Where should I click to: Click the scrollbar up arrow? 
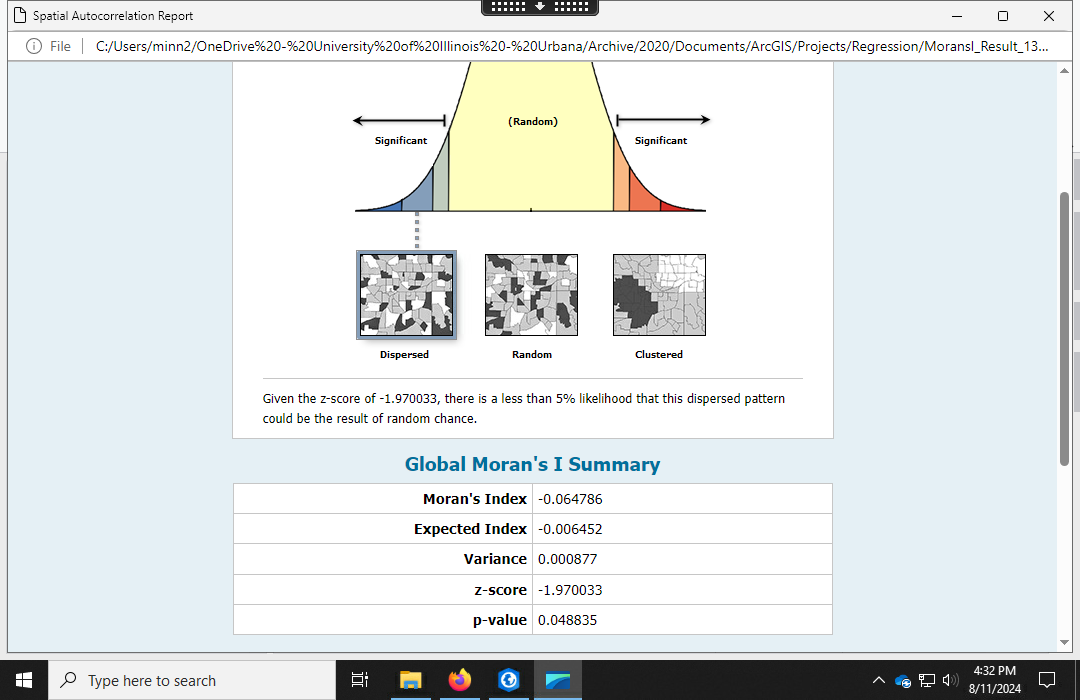click(1065, 72)
